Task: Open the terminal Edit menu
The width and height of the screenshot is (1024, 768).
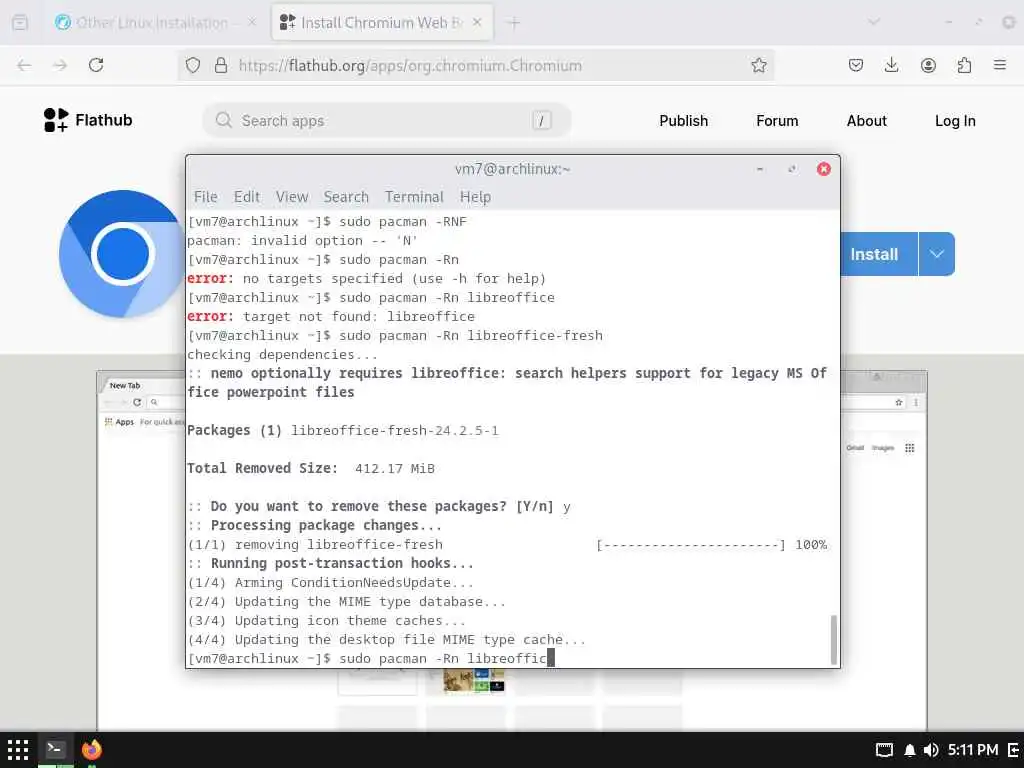Action: (x=247, y=197)
